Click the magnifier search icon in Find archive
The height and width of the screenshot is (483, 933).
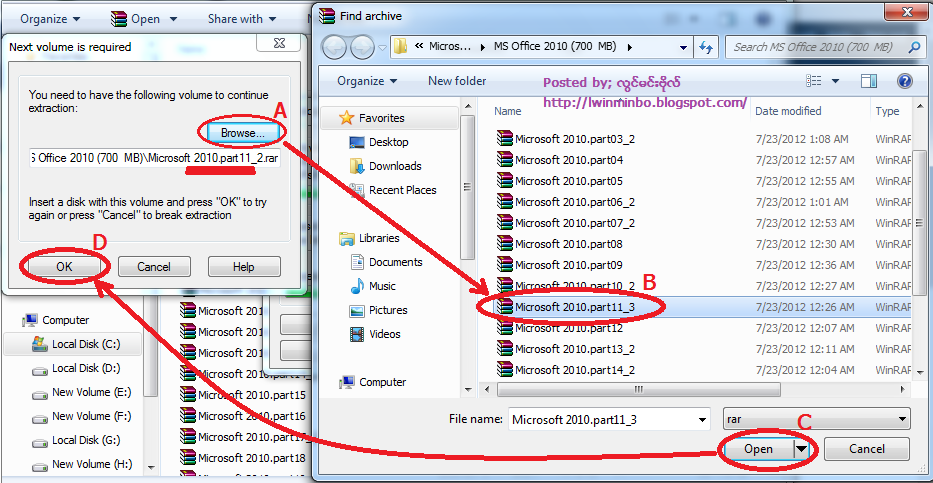(x=914, y=47)
